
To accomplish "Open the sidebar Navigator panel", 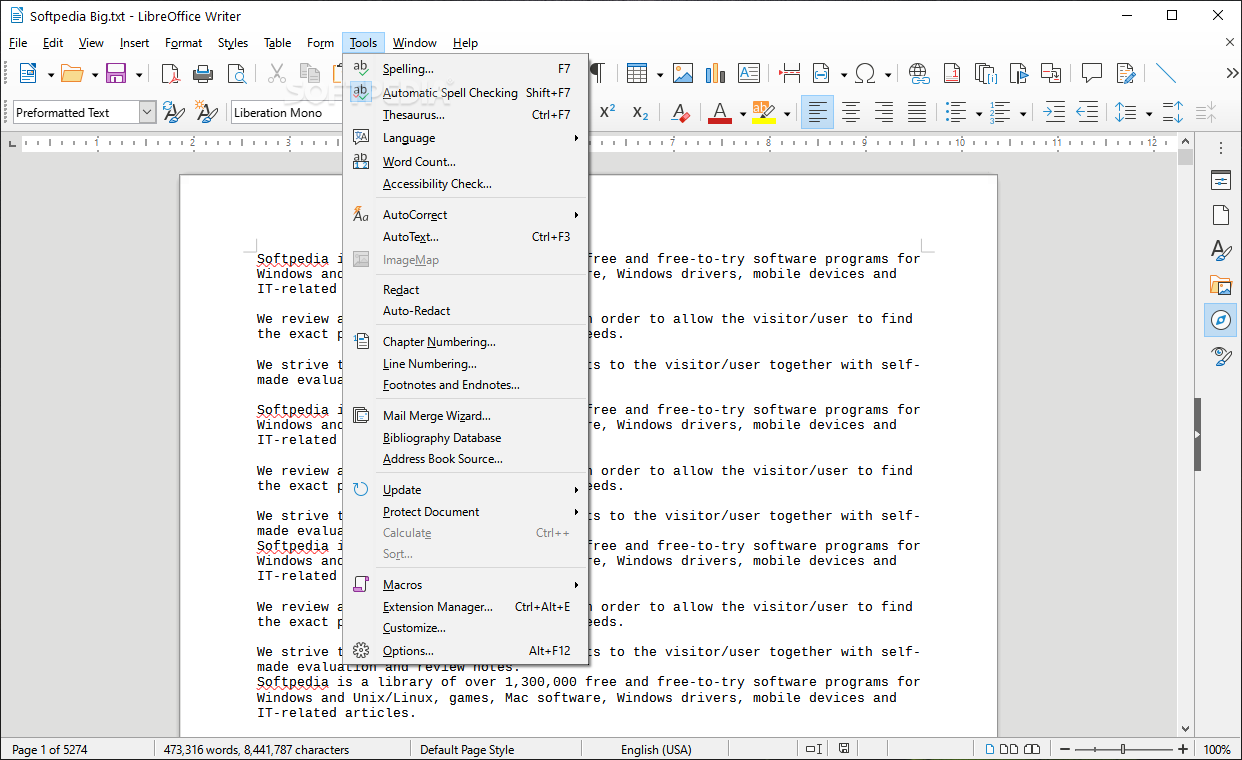I will 1220,320.
